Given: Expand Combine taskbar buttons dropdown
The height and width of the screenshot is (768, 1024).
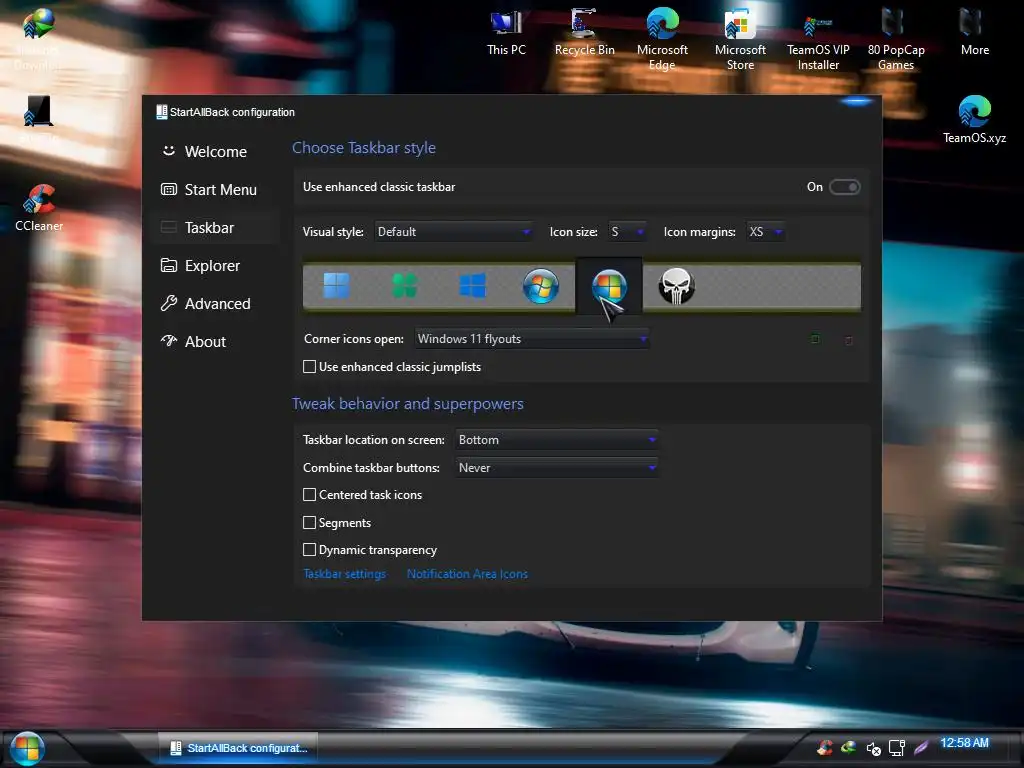Looking at the screenshot, I should [x=556, y=468].
